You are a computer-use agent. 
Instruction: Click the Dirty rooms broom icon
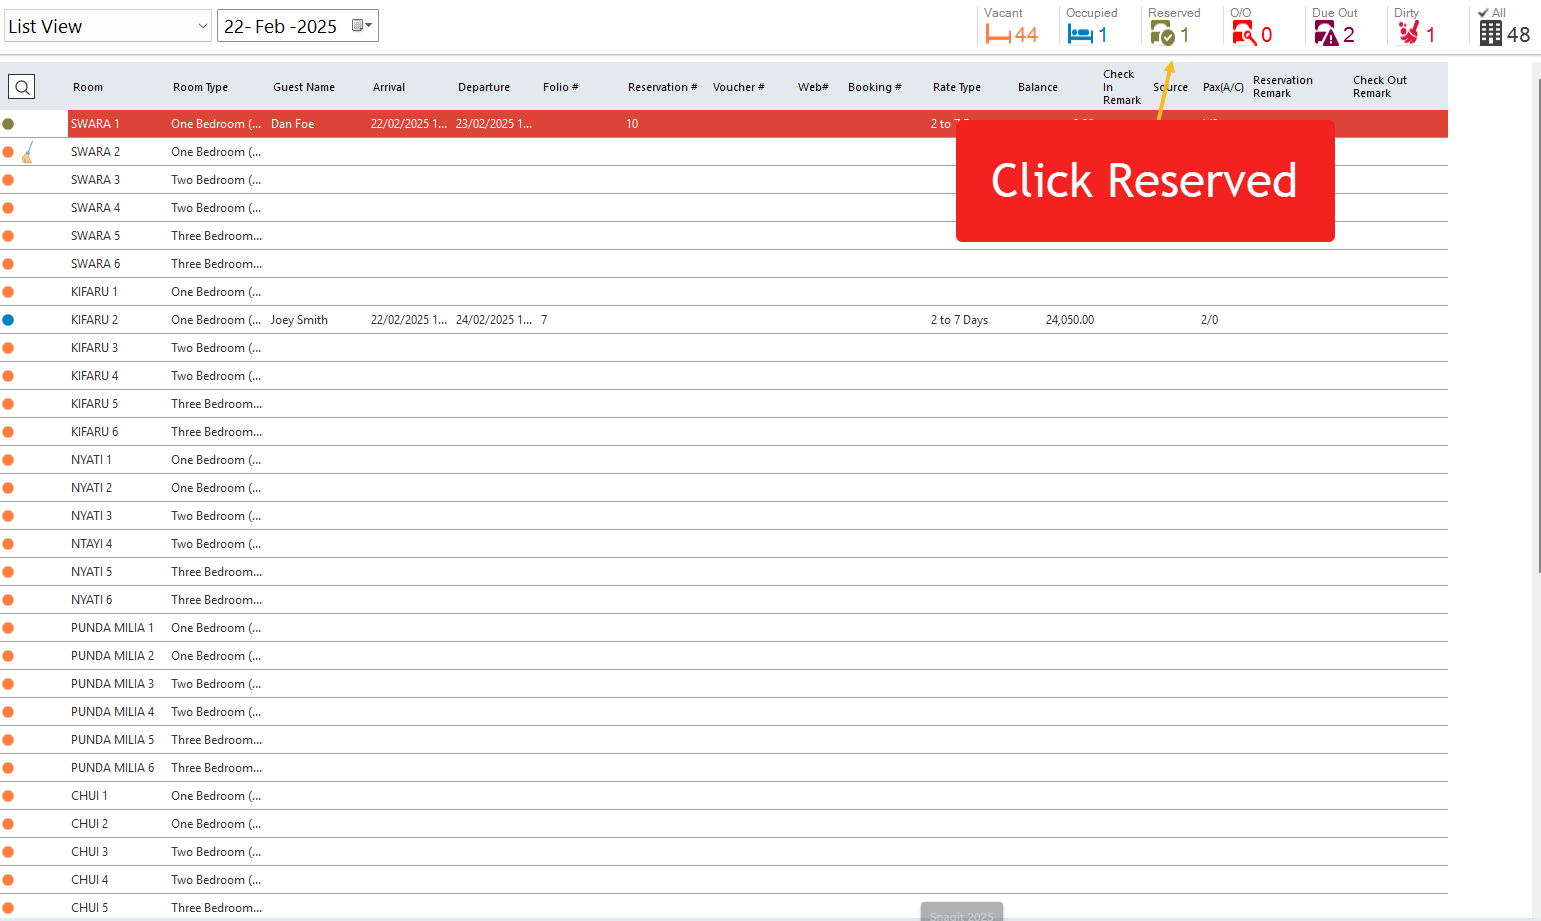pos(1408,34)
